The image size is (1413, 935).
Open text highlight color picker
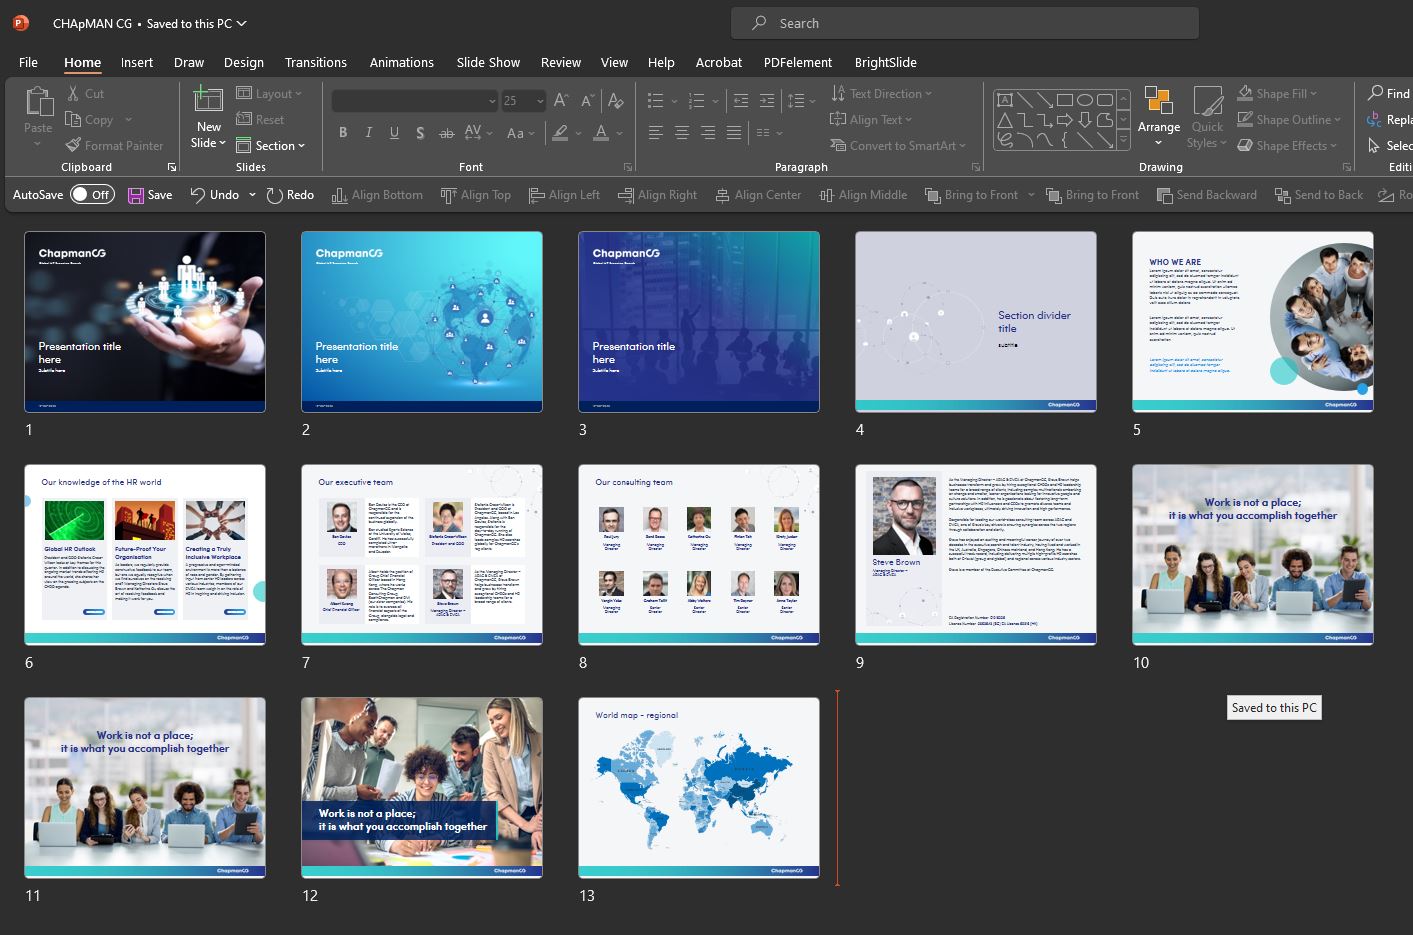pos(580,132)
